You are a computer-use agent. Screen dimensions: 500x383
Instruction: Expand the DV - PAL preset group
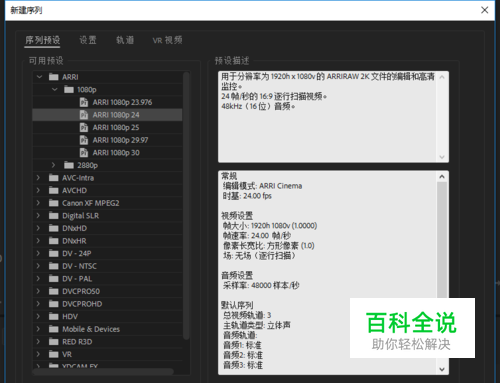[x=38, y=278]
